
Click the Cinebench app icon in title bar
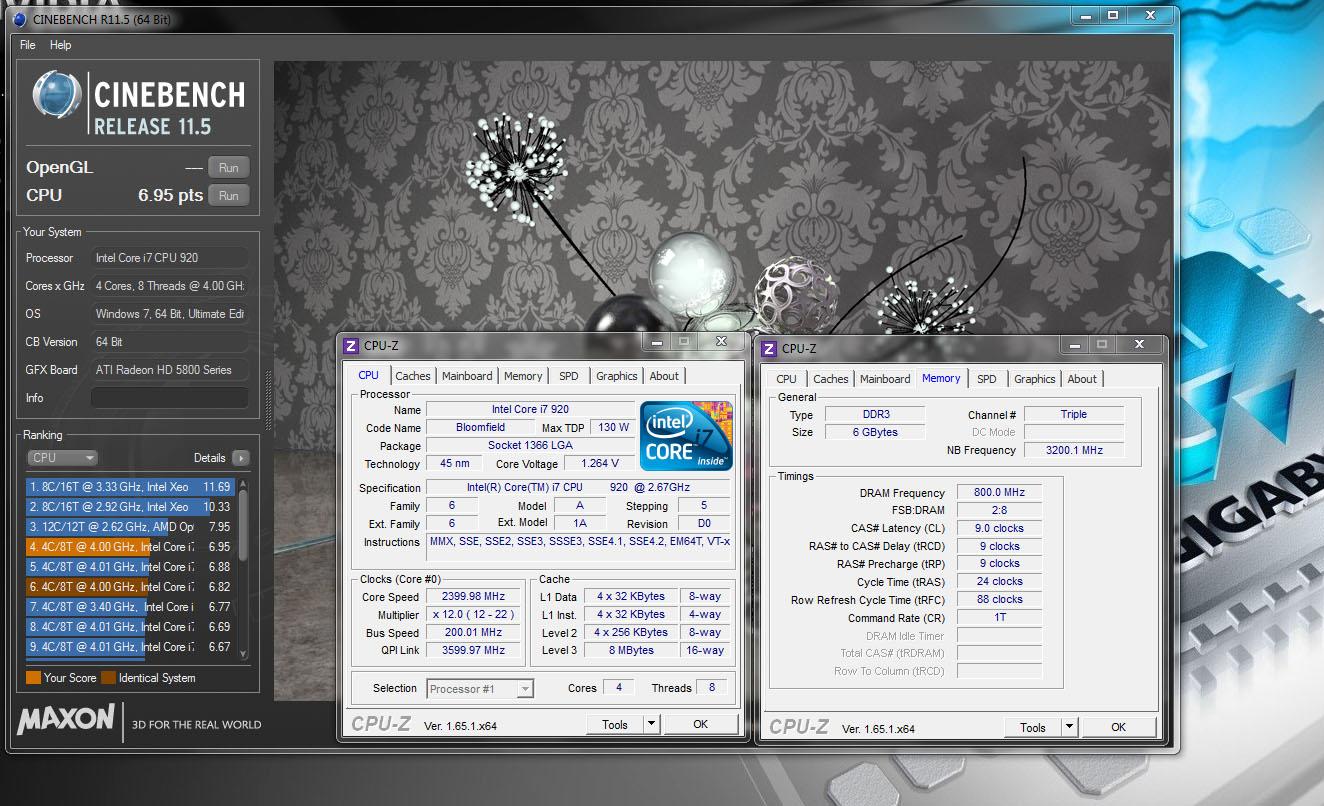(x=20, y=19)
